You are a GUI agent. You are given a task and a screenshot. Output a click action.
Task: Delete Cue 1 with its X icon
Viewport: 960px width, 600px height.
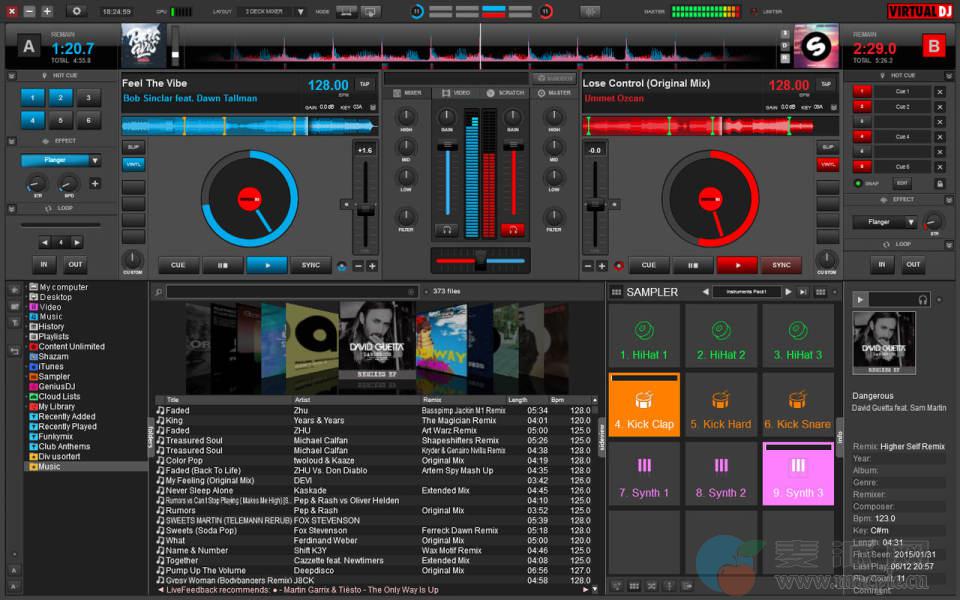tap(939, 92)
